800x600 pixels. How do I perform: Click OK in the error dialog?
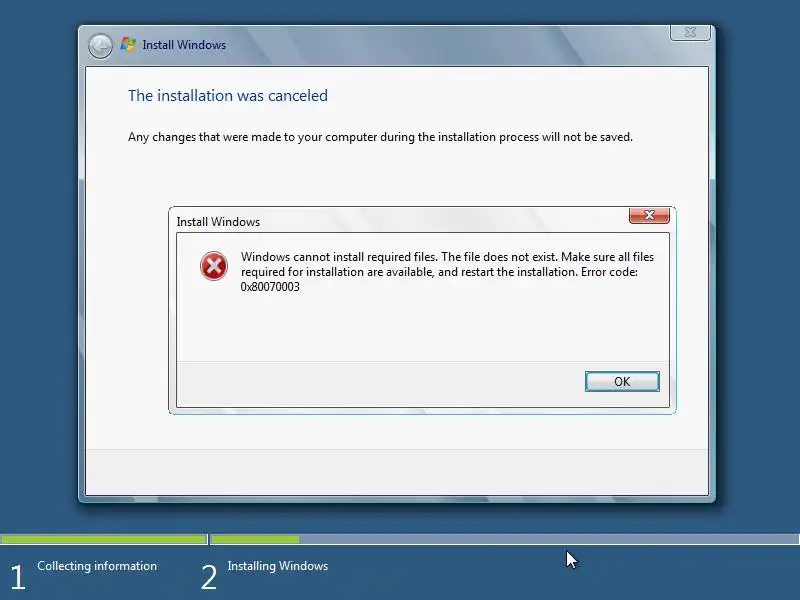(x=622, y=382)
